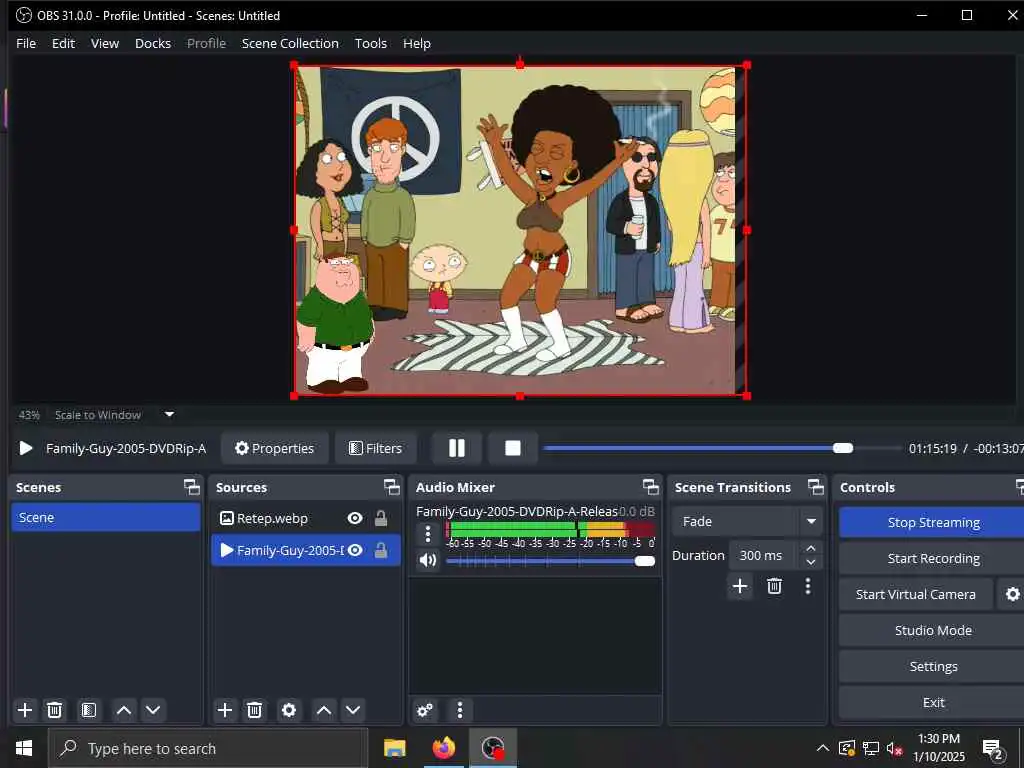This screenshot has height=768, width=1024.
Task: Open OBS Settings
Action: point(933,666)
